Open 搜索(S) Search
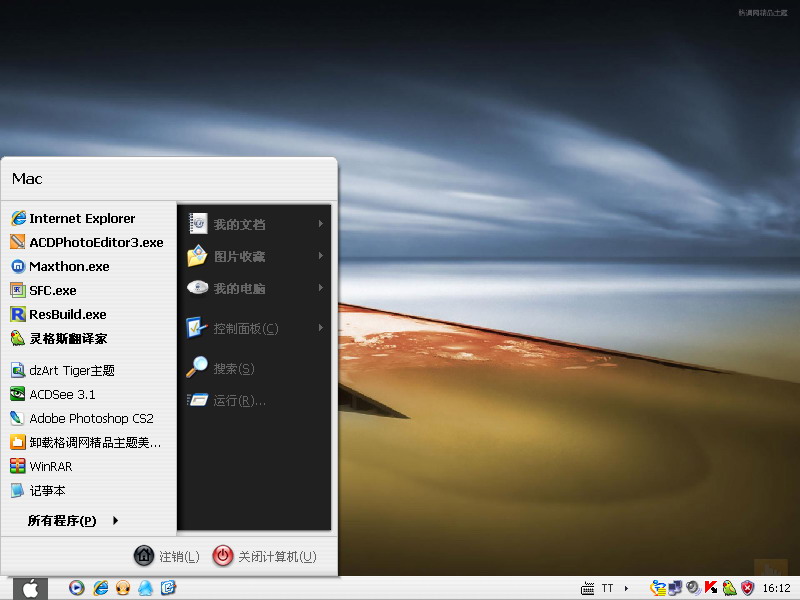800x600 pixels. click(x=255, y=368)
